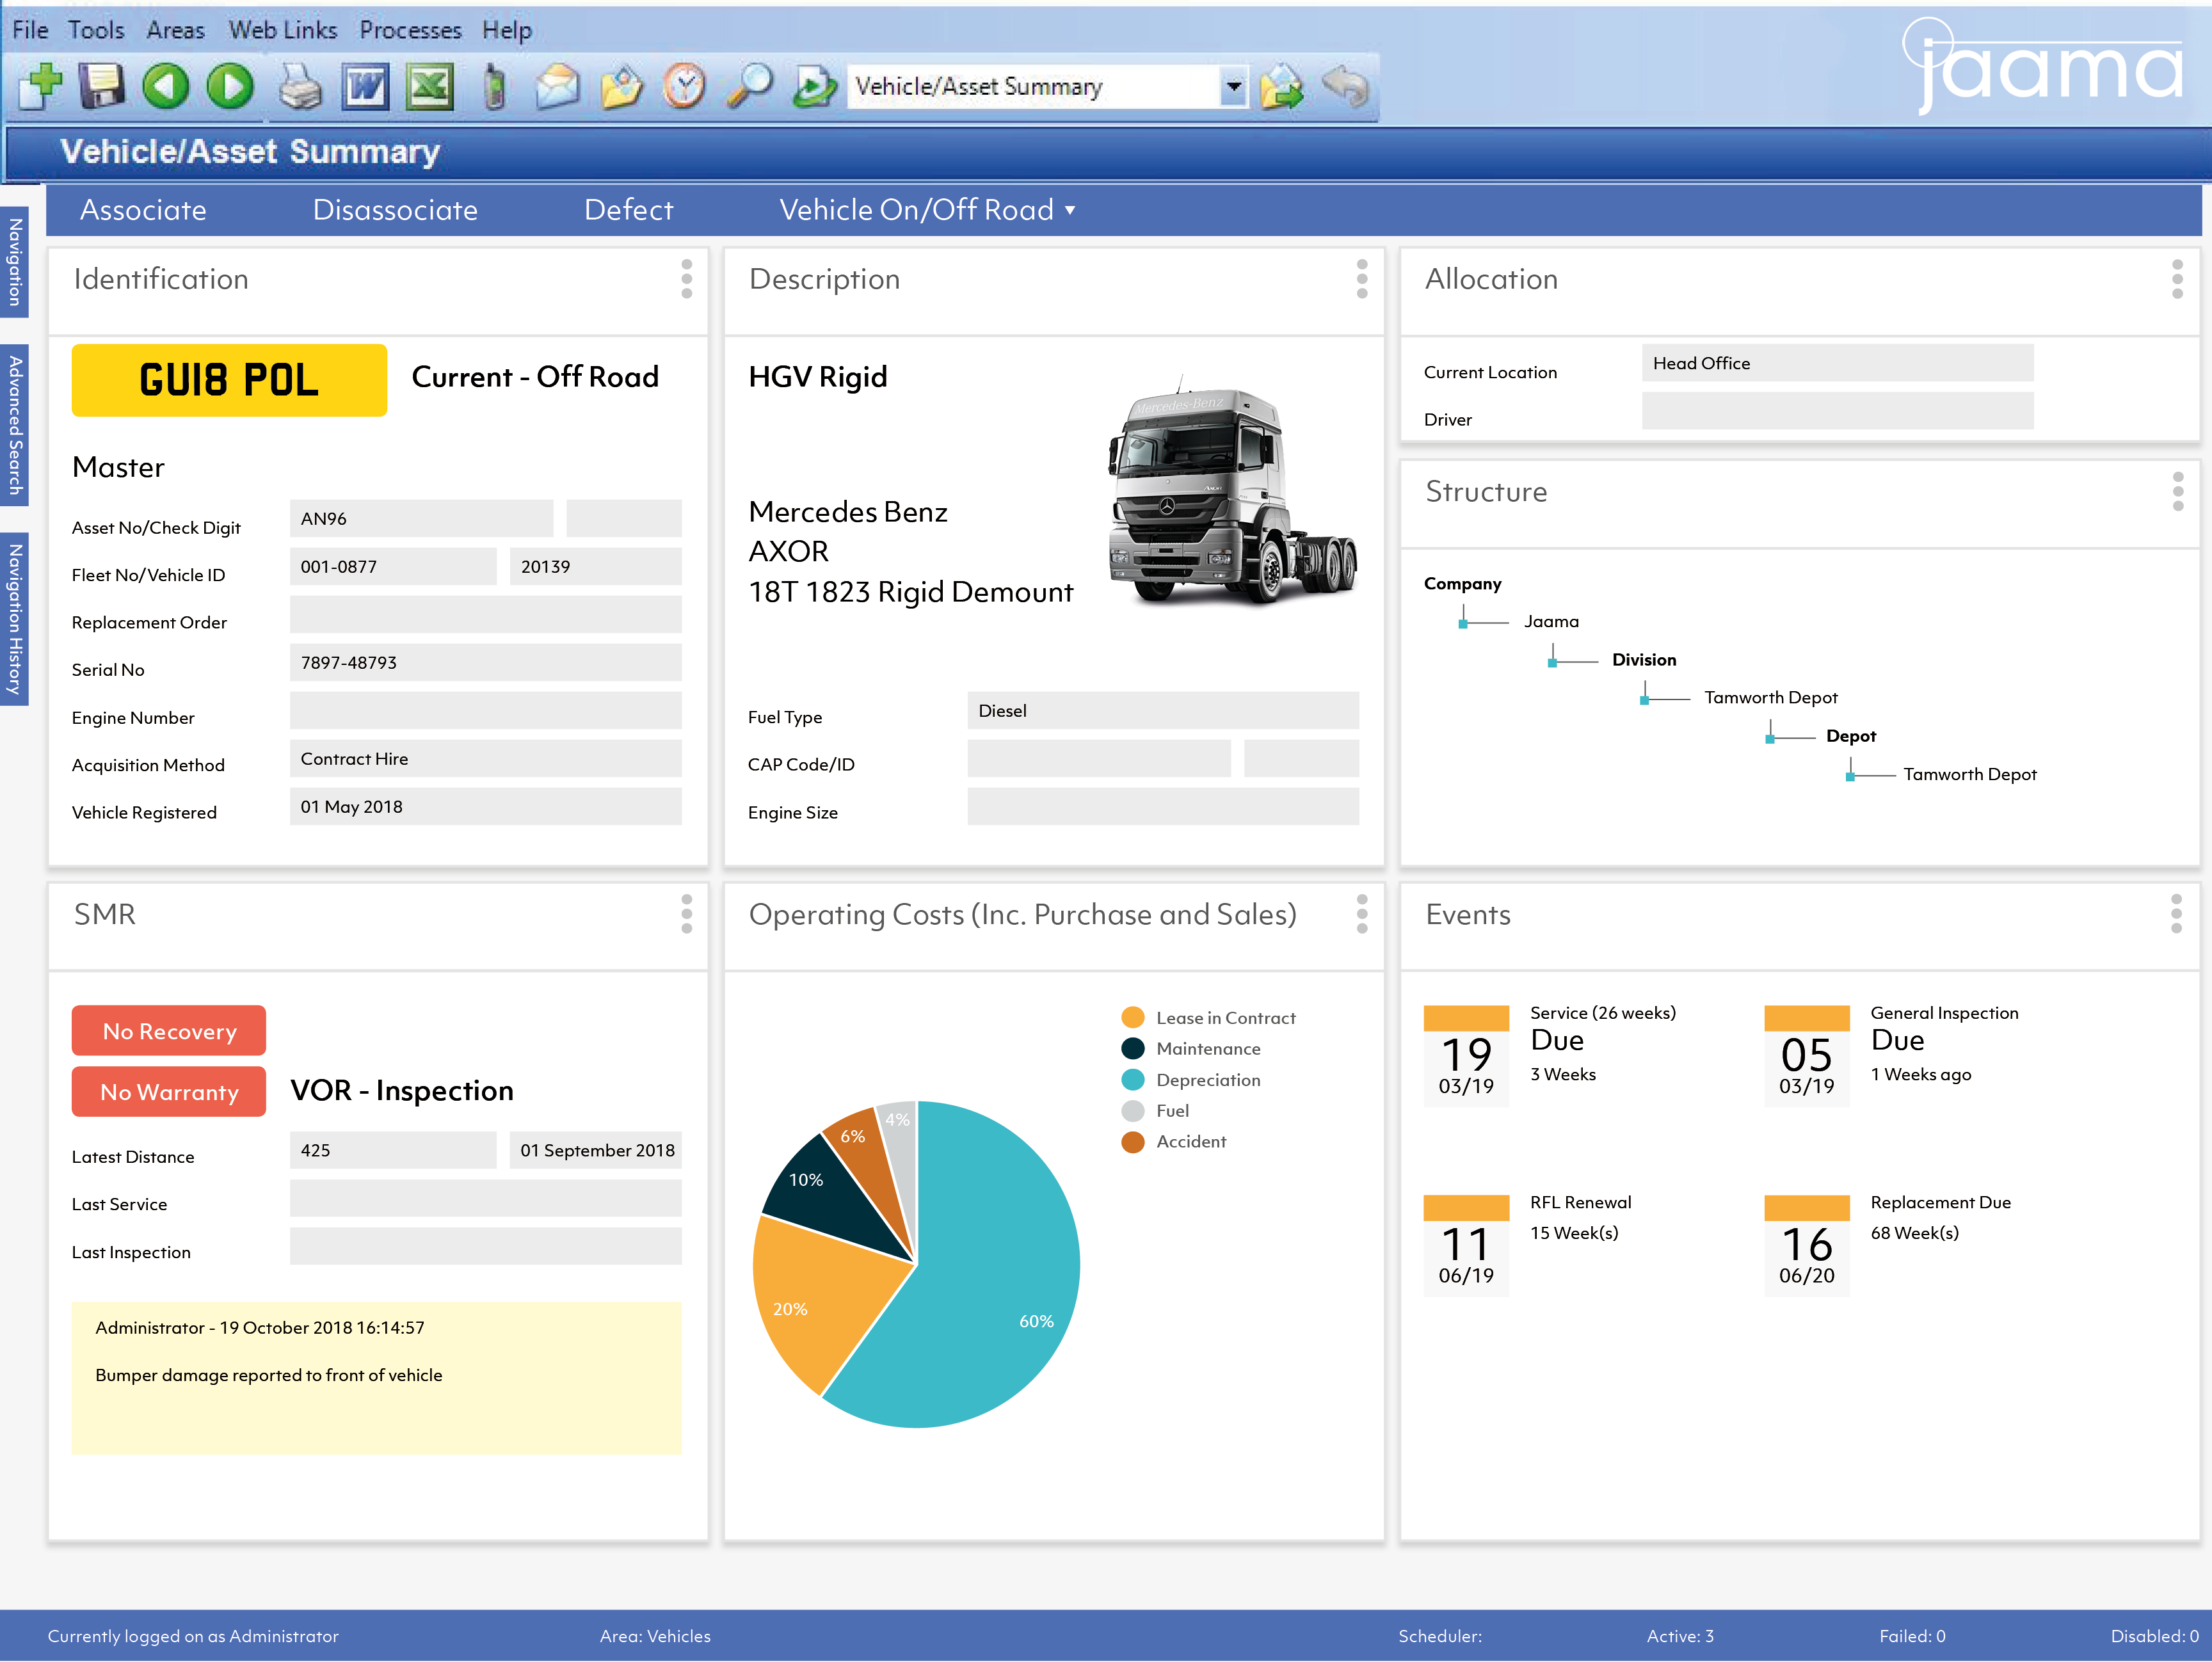Image resolution: width=2212 pixels, height=1662 pixels.
Task: Select the Export to Word icon
Action: pyautogui.click(x=365, y=87)
